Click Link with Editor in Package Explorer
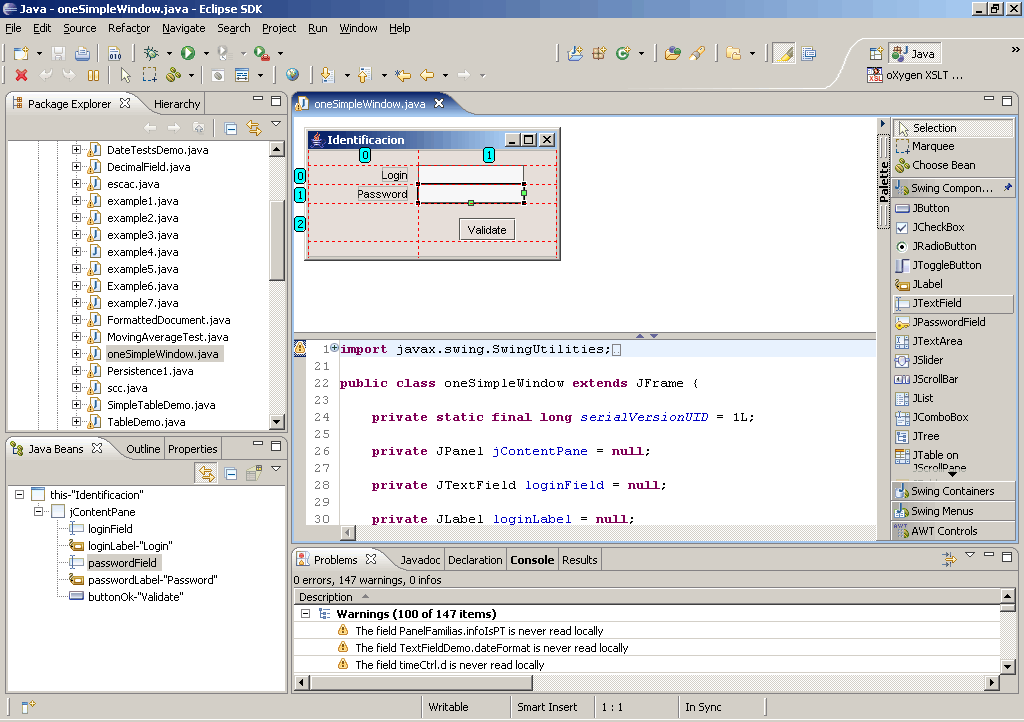1024x722 pixels. pyautogui.click(x=253, y=127)
